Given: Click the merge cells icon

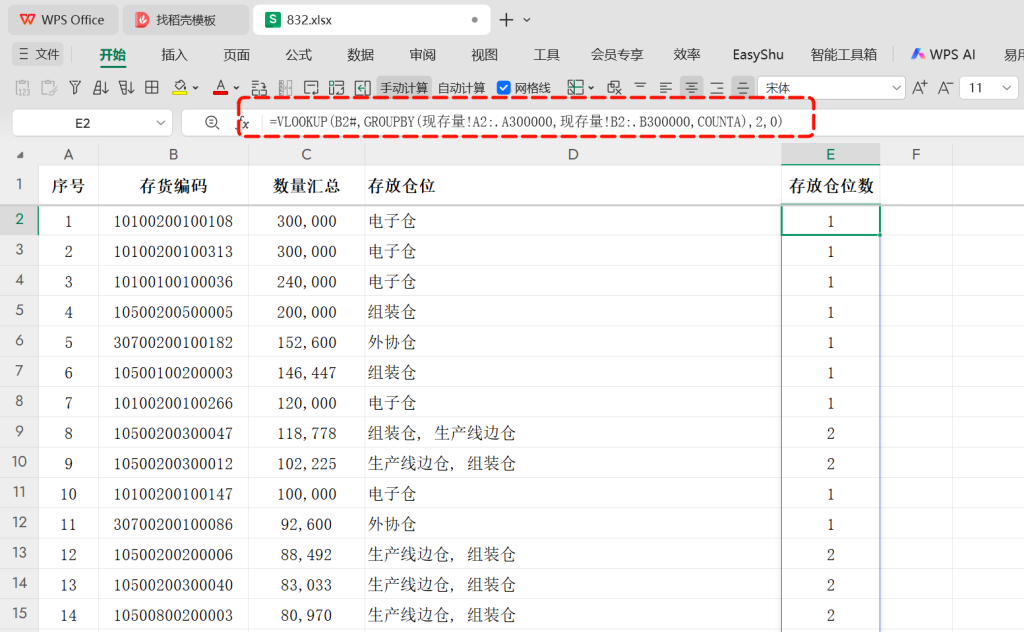Looking at the screenshot, I should [575, 87].
